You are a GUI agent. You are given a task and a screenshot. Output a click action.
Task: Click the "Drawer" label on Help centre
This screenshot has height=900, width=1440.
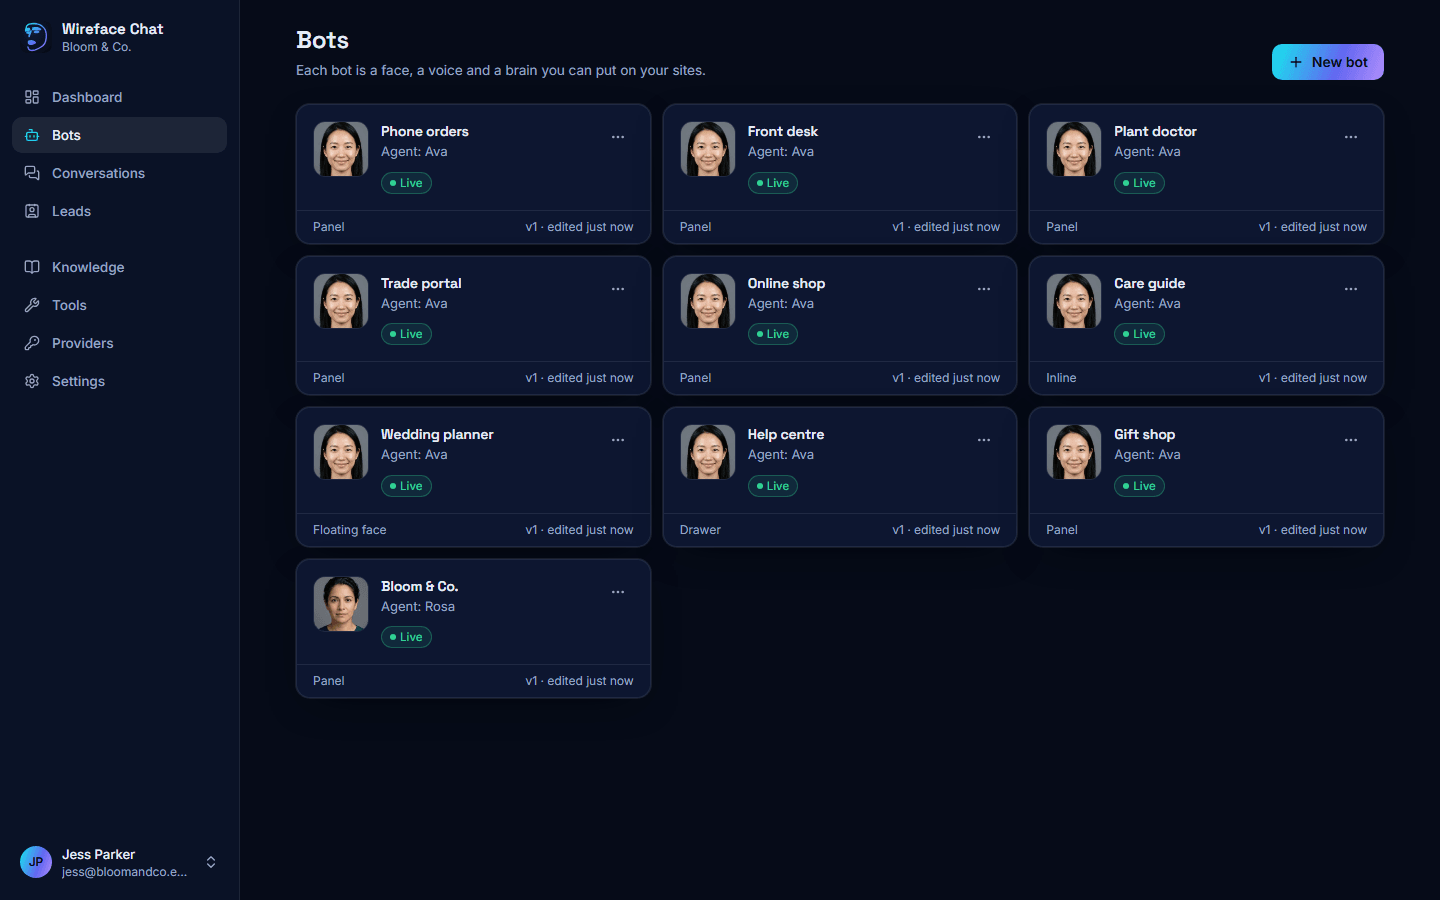[x=700, y=530]
